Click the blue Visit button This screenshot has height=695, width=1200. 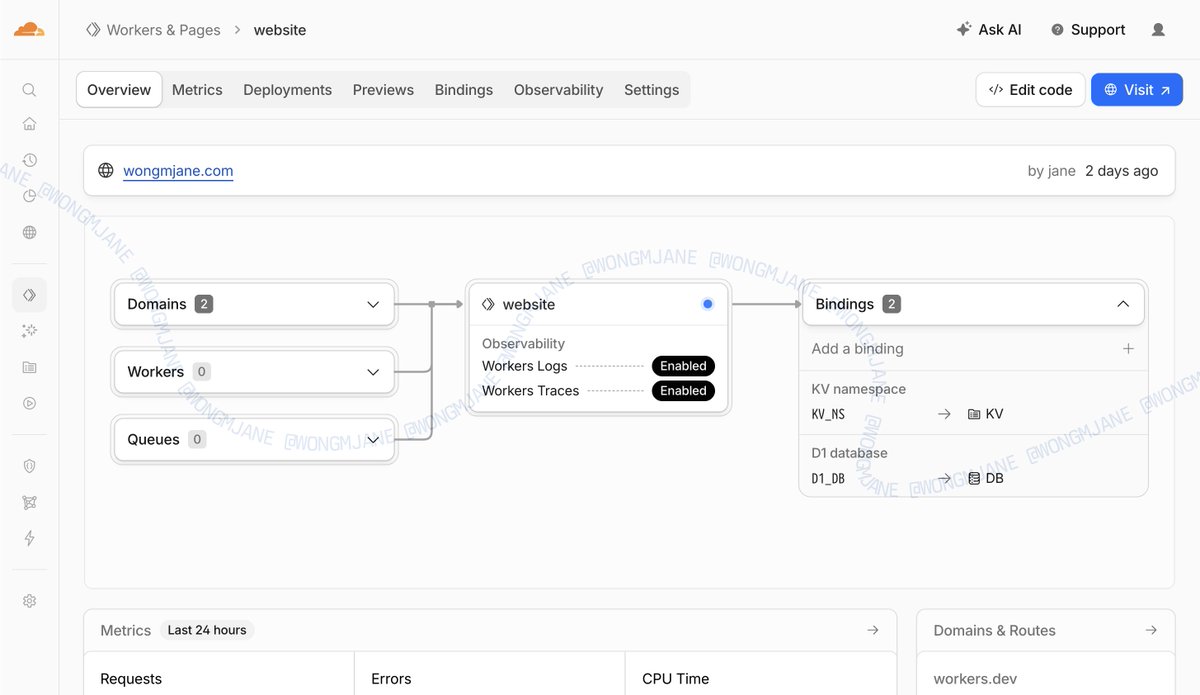pyautogui.click(x=1137, y=90)
